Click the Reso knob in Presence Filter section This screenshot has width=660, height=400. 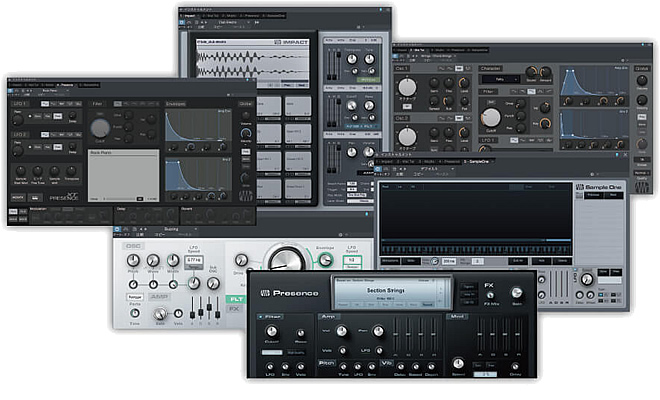pyautogui.click(x=301, y=333)
